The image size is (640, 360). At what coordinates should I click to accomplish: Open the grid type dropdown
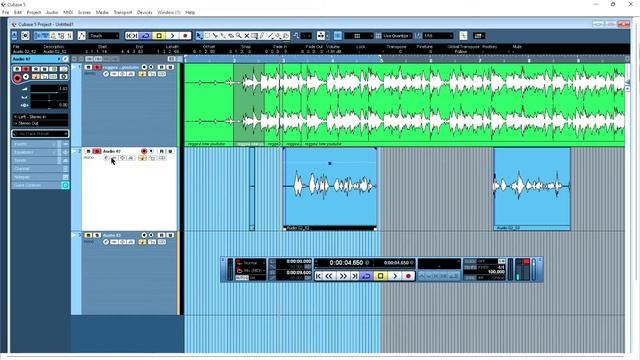[358, 36]
